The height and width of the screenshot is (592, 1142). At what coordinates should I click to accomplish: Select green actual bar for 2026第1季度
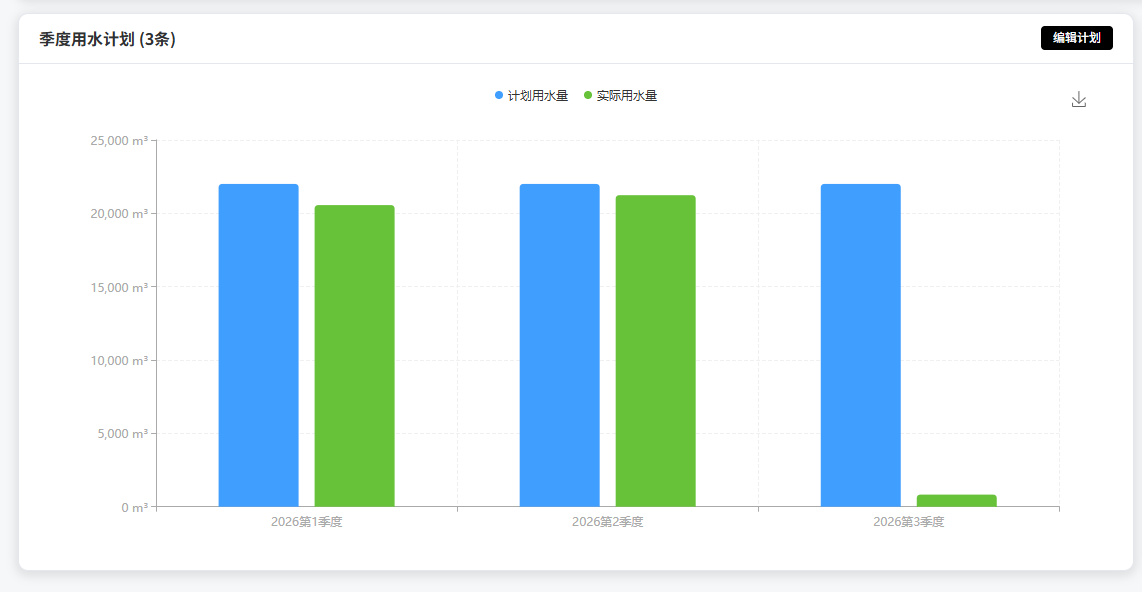pyautogui.click(x=355, y=356)
